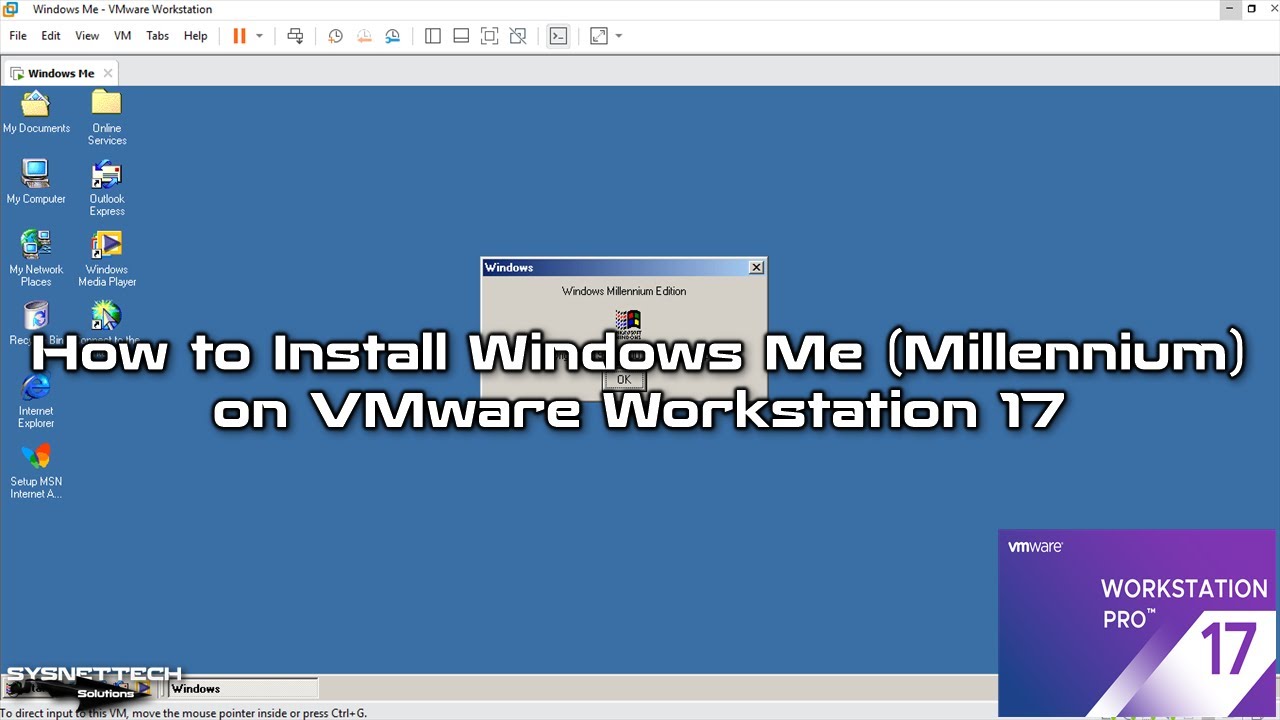
Task: Restore down the VMware Workstation window
Action: 1251,9
